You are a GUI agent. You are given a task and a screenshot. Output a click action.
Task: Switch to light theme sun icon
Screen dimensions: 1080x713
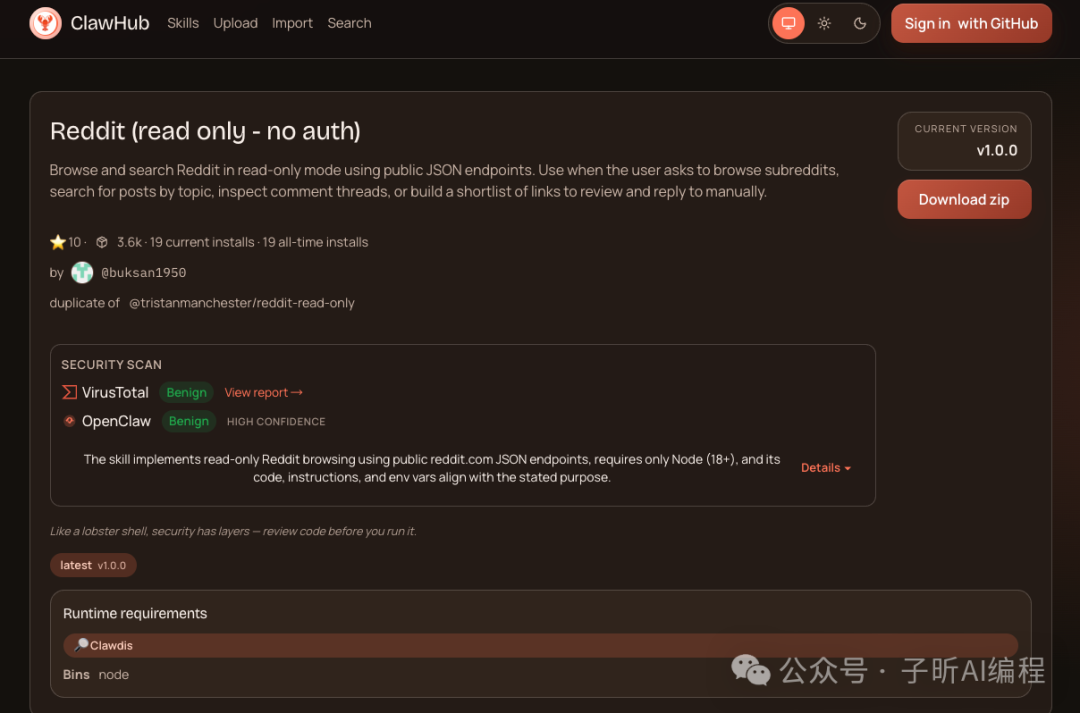pos(824,23)
